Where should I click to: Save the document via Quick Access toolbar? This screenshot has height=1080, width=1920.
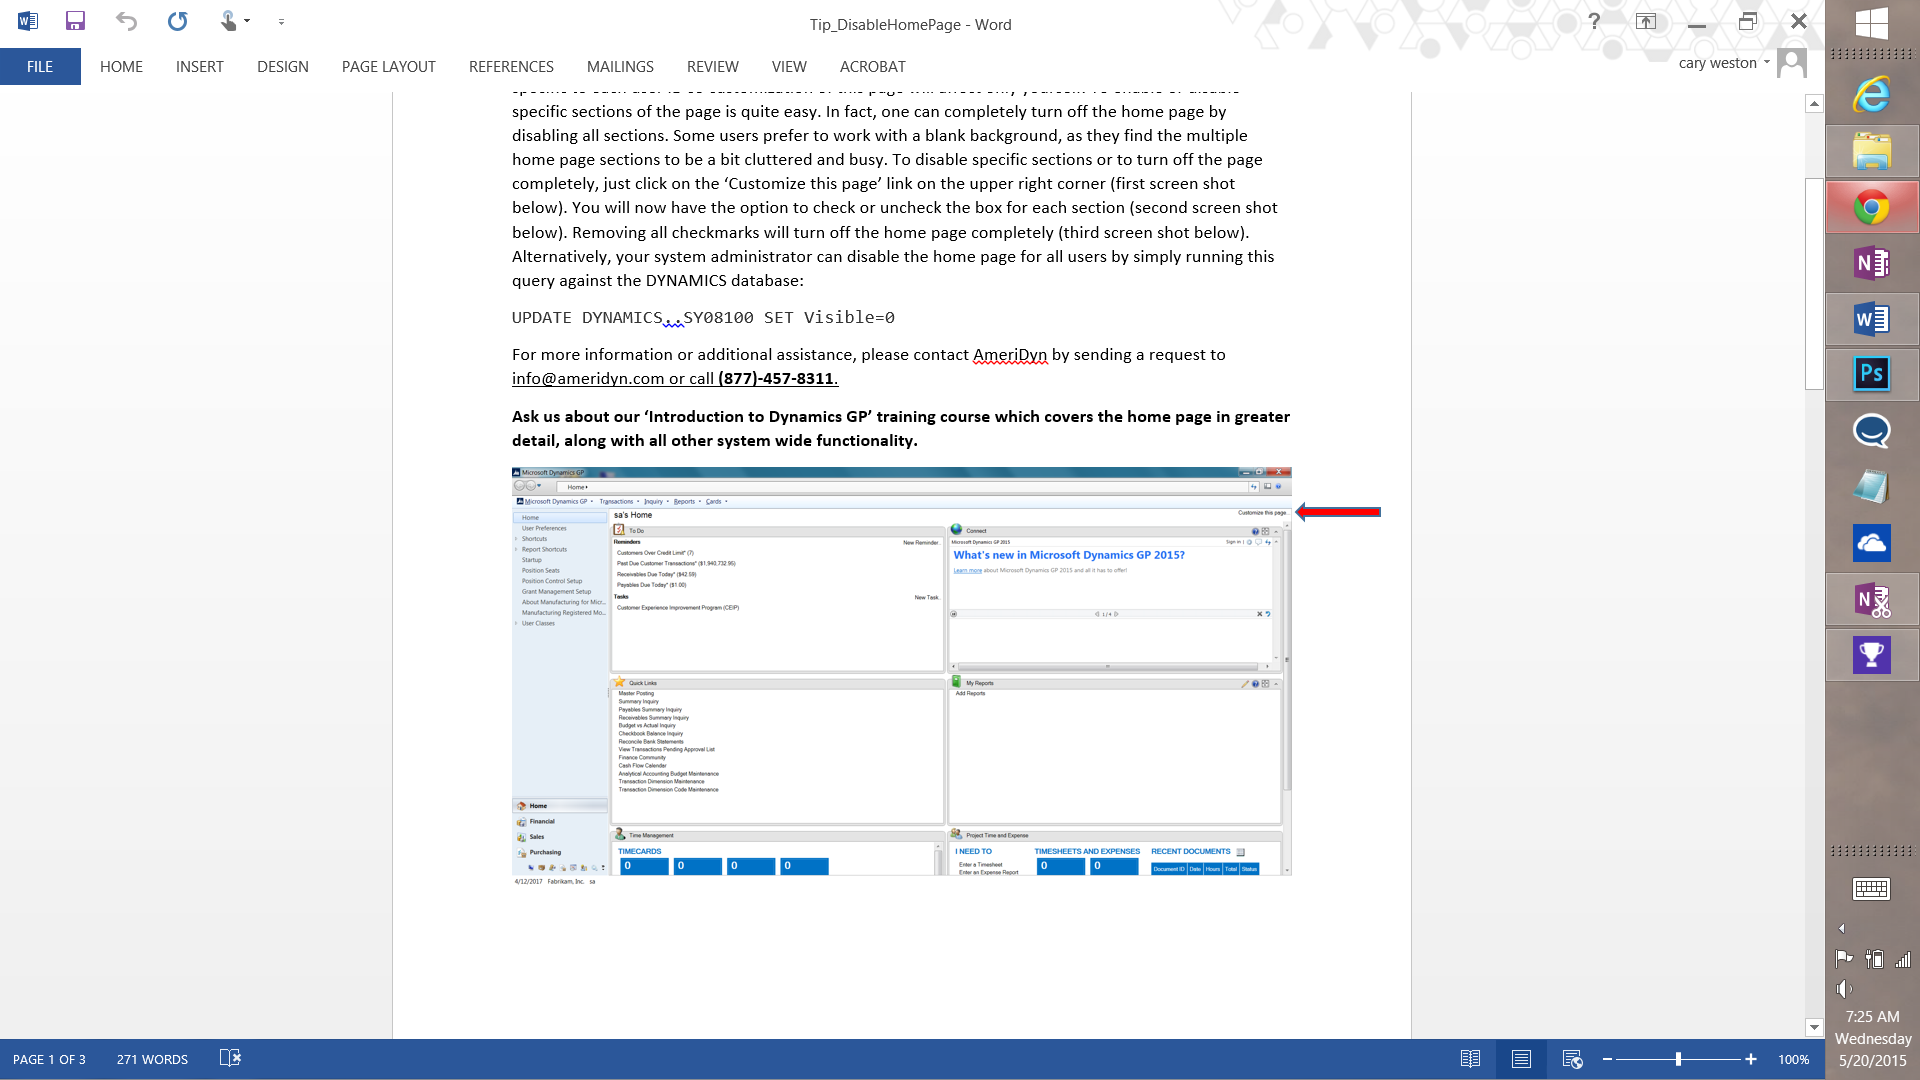pyautogui.click(x=75, y=21)
